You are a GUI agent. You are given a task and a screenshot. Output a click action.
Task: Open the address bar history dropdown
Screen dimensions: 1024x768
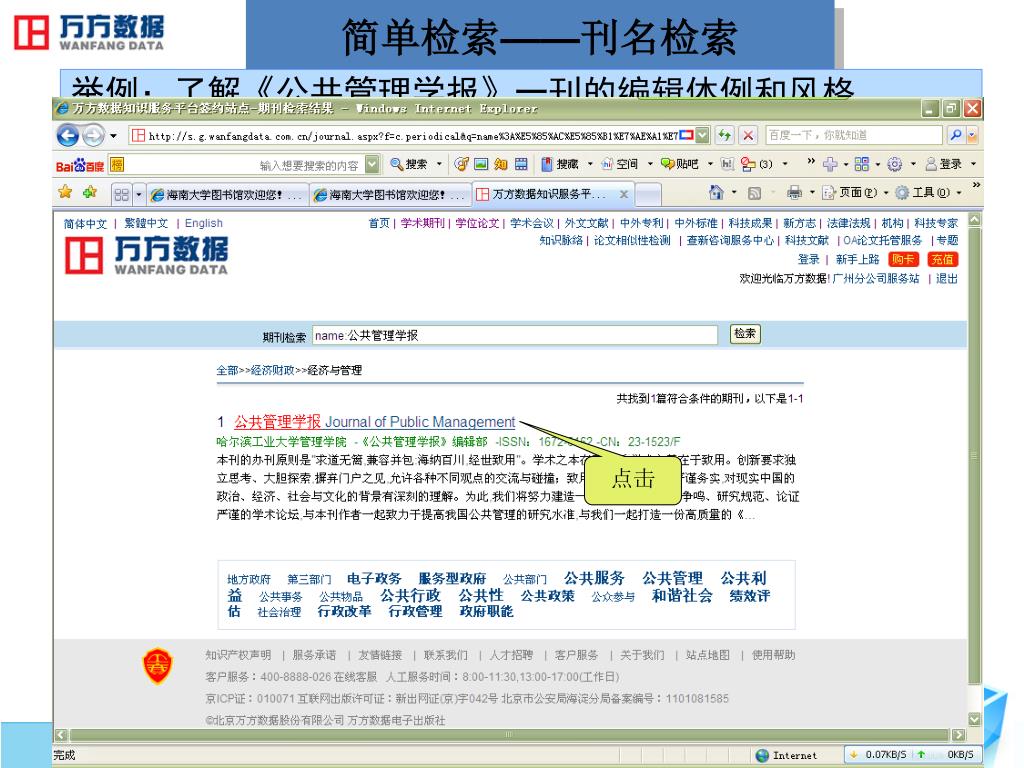[x=702, y=136]
